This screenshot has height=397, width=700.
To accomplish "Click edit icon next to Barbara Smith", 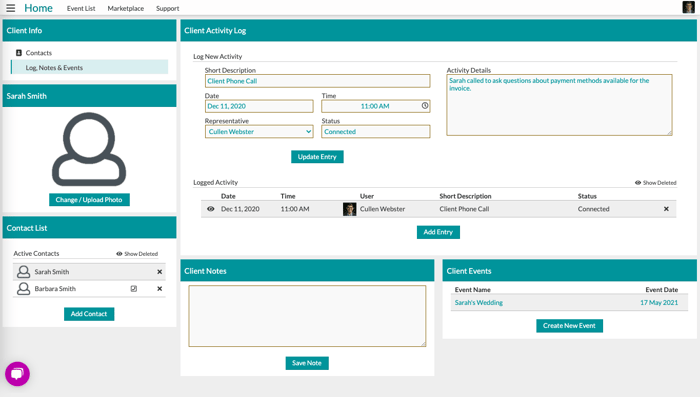I will point(133,288).
